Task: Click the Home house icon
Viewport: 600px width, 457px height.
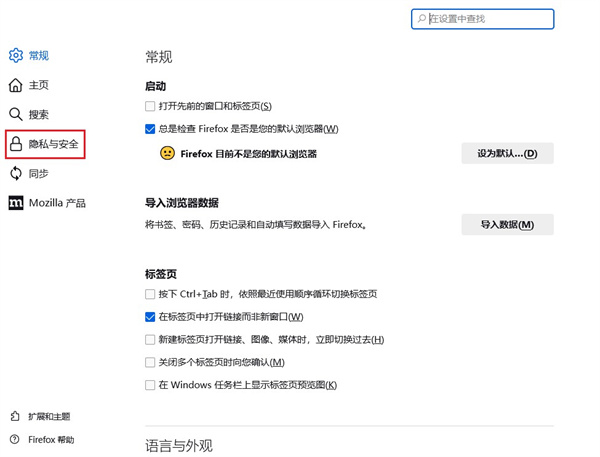Action: click(x=16, y=85)
